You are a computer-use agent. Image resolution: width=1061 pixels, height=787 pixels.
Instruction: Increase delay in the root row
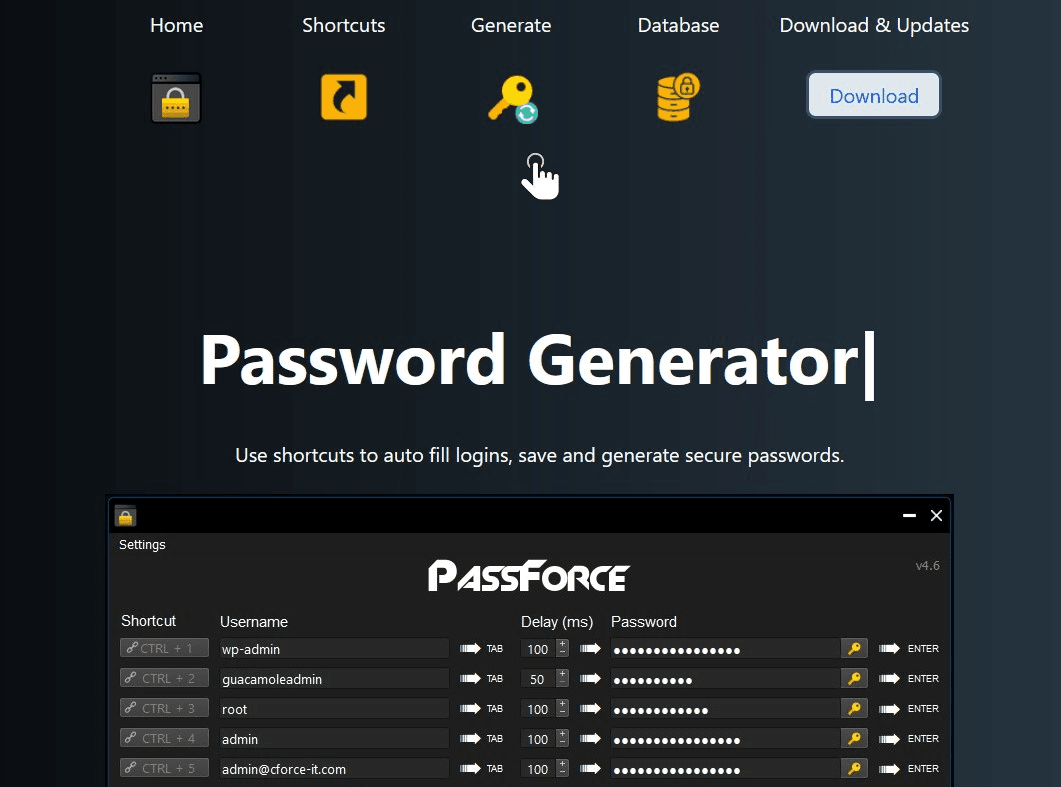pyautogui.click(x=562, y=704)
